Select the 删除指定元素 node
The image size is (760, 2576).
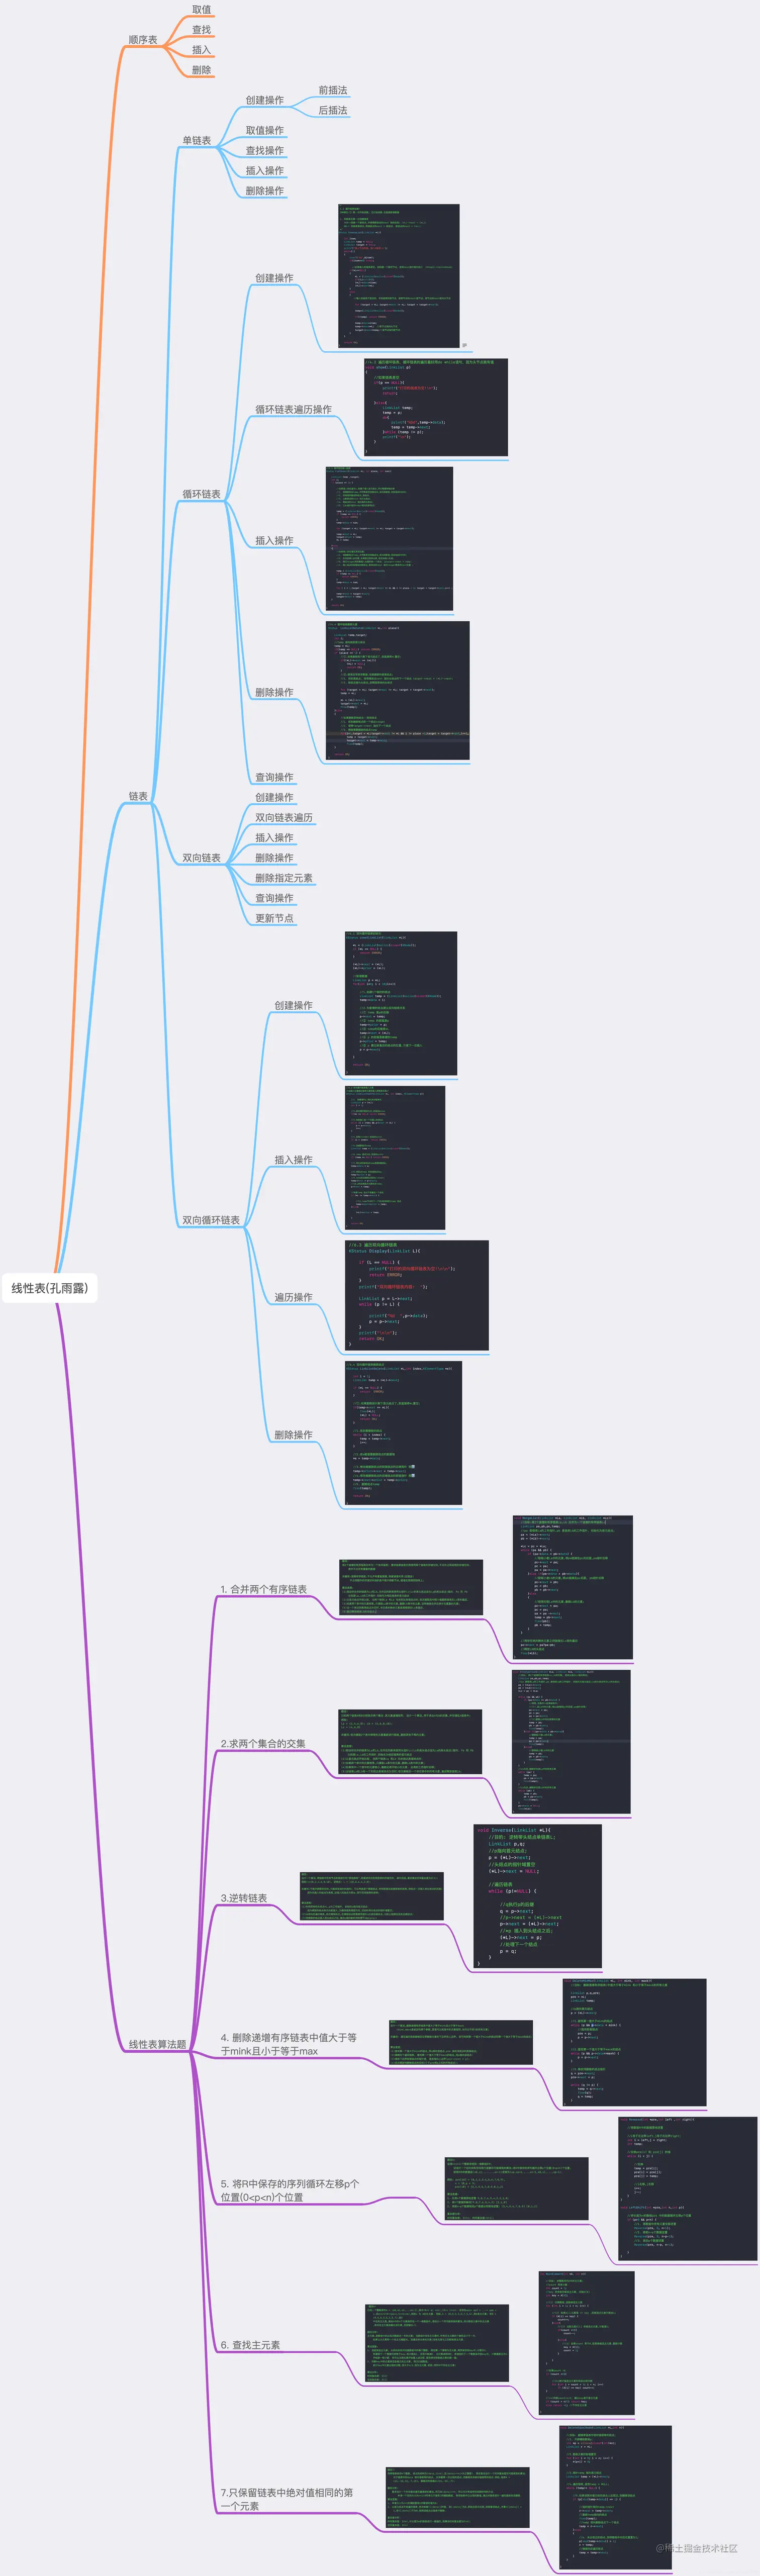click(284, 877)
